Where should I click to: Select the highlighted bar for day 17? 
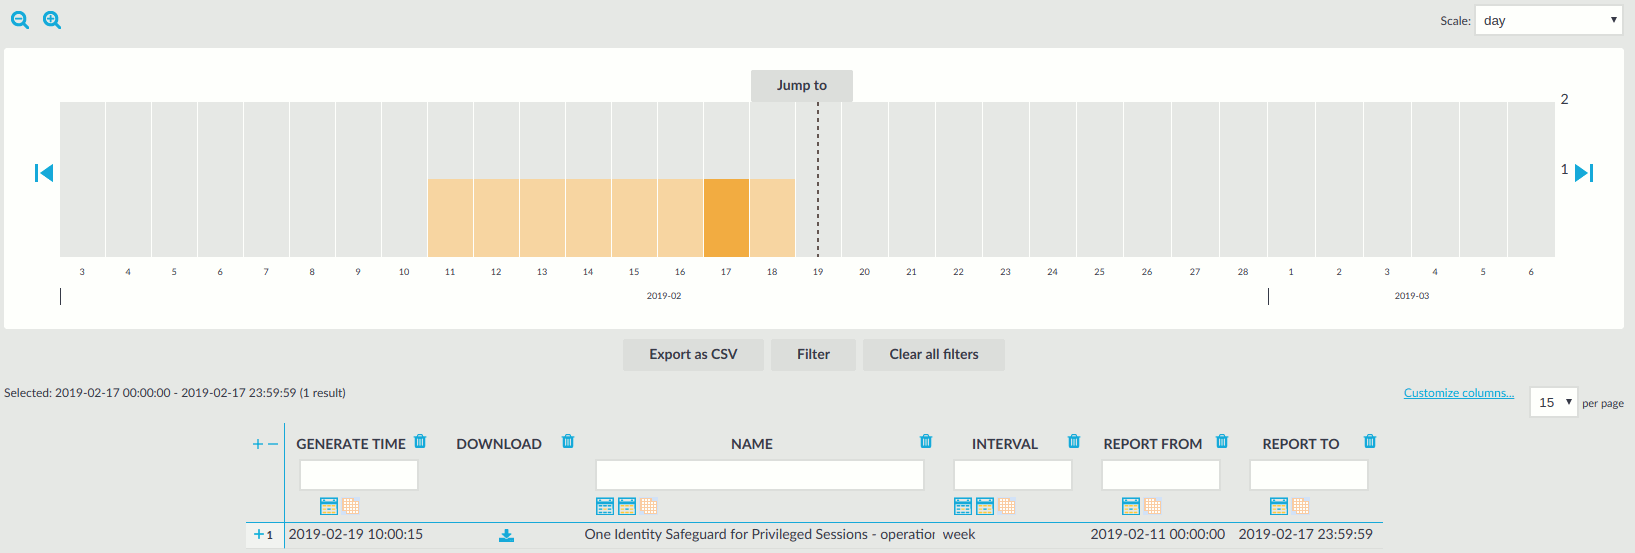click(726, 218)
